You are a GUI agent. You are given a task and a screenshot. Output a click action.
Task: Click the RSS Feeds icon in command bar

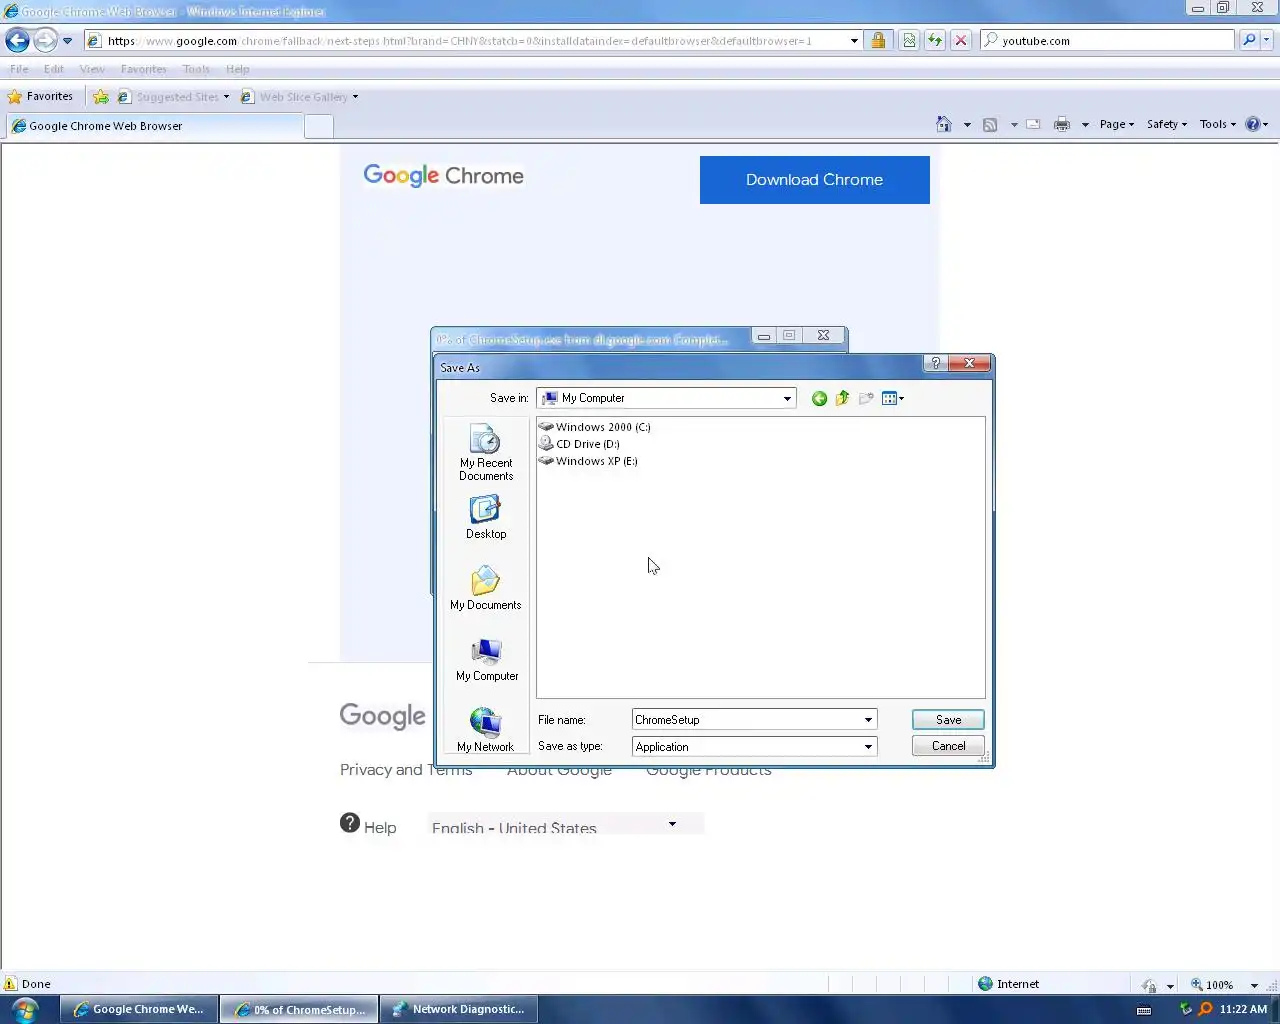[x=990, y=124]
